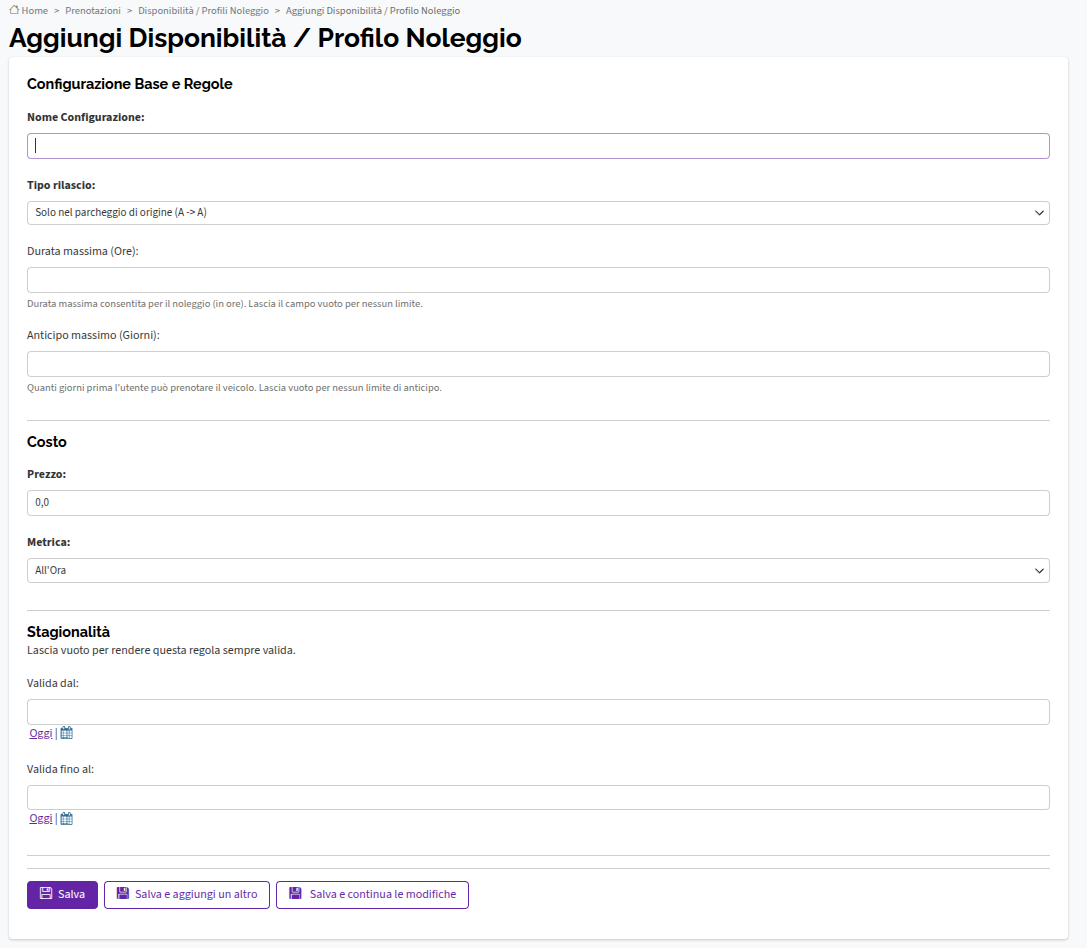Click Oggi link under Valida dal

41,733
